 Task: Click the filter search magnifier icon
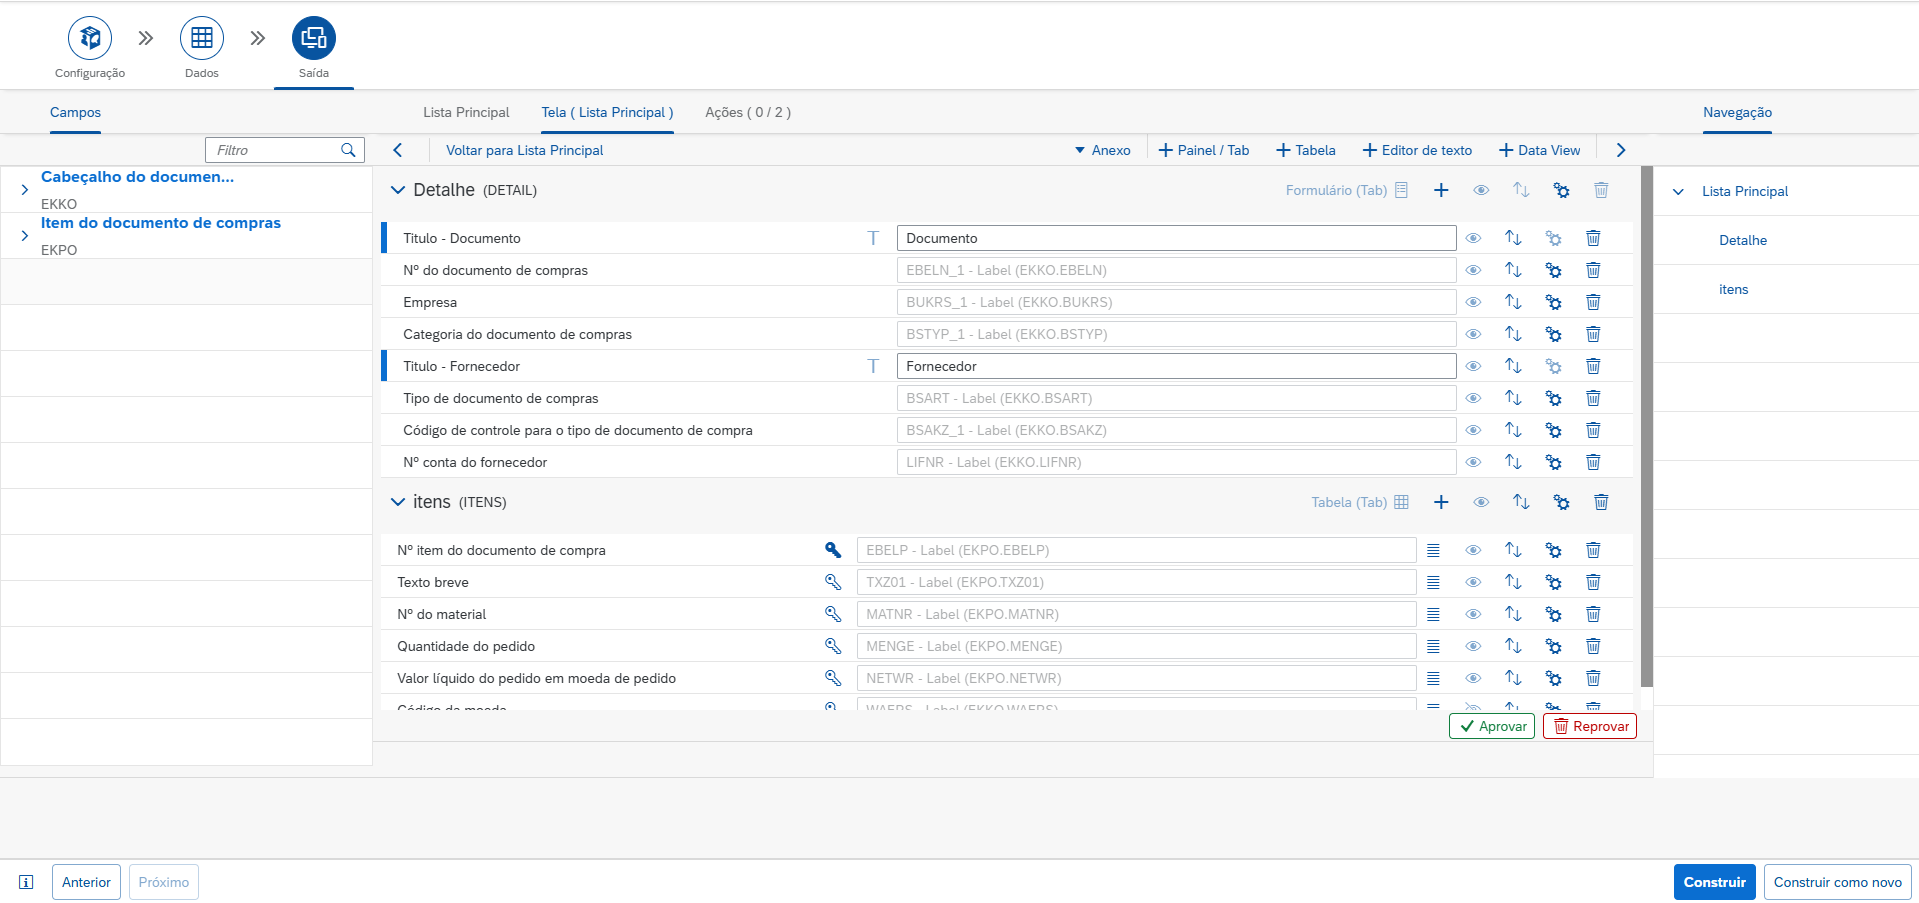(x=348, y=150)
